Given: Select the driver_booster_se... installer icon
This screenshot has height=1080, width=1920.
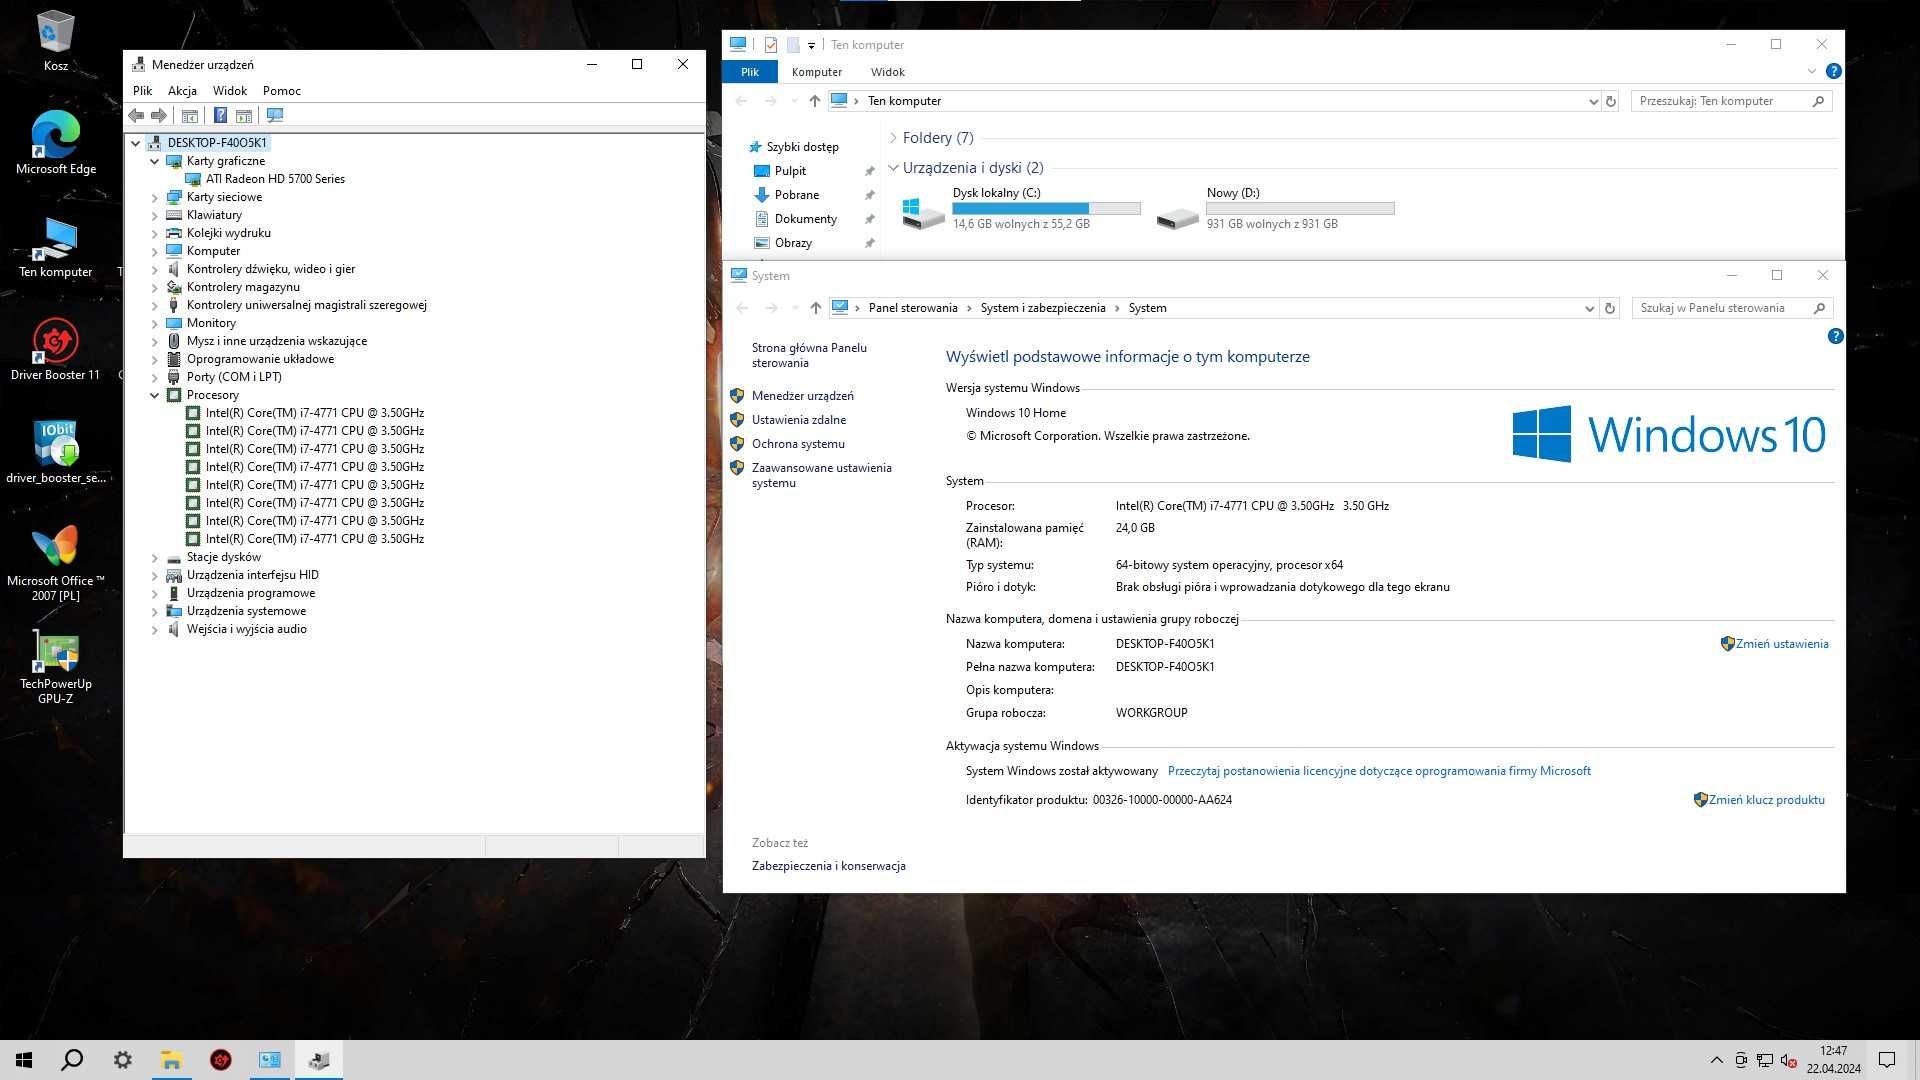Looking at the screenshot, I should (x=55, y=452).
